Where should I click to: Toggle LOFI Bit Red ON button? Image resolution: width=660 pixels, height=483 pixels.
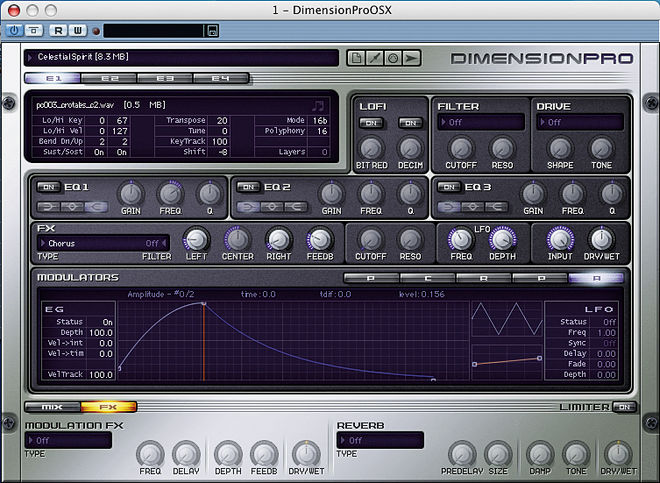(x=371, y=123)
